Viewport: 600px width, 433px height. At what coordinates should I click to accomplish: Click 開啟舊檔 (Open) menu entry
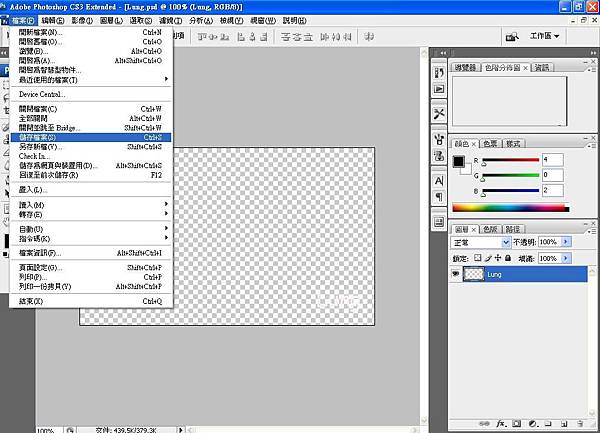[x=91, y=42]
